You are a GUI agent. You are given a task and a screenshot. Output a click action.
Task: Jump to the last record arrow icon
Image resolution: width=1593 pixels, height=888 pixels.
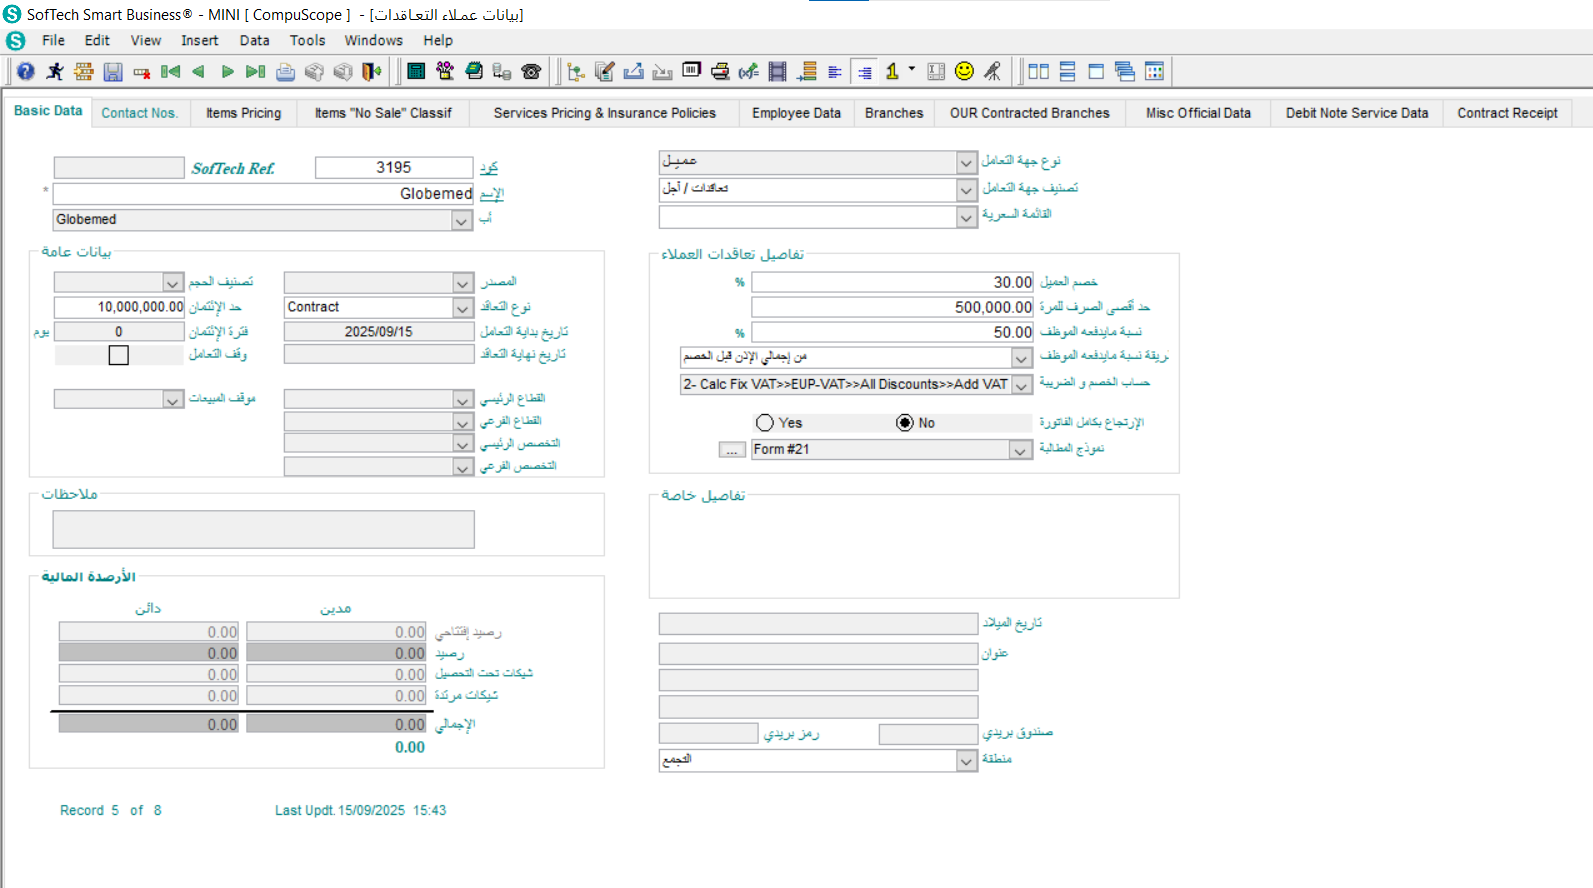tap(255, 71)
